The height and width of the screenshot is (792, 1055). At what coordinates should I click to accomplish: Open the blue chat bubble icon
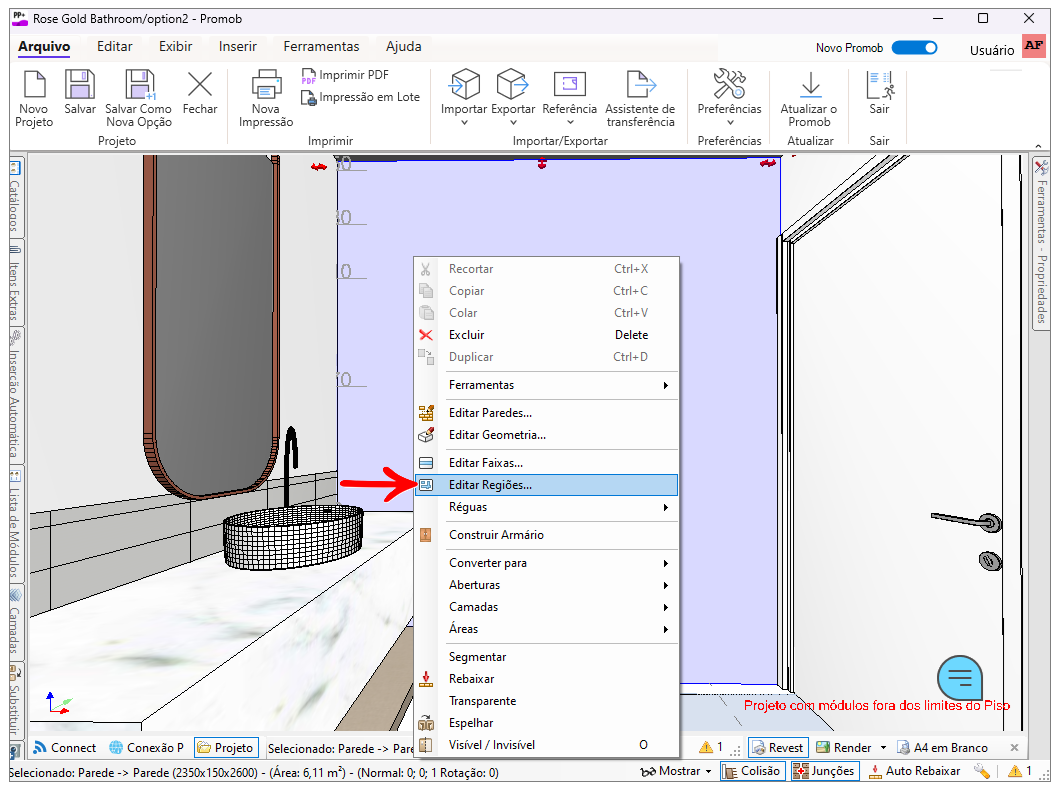tap(959, 678)
